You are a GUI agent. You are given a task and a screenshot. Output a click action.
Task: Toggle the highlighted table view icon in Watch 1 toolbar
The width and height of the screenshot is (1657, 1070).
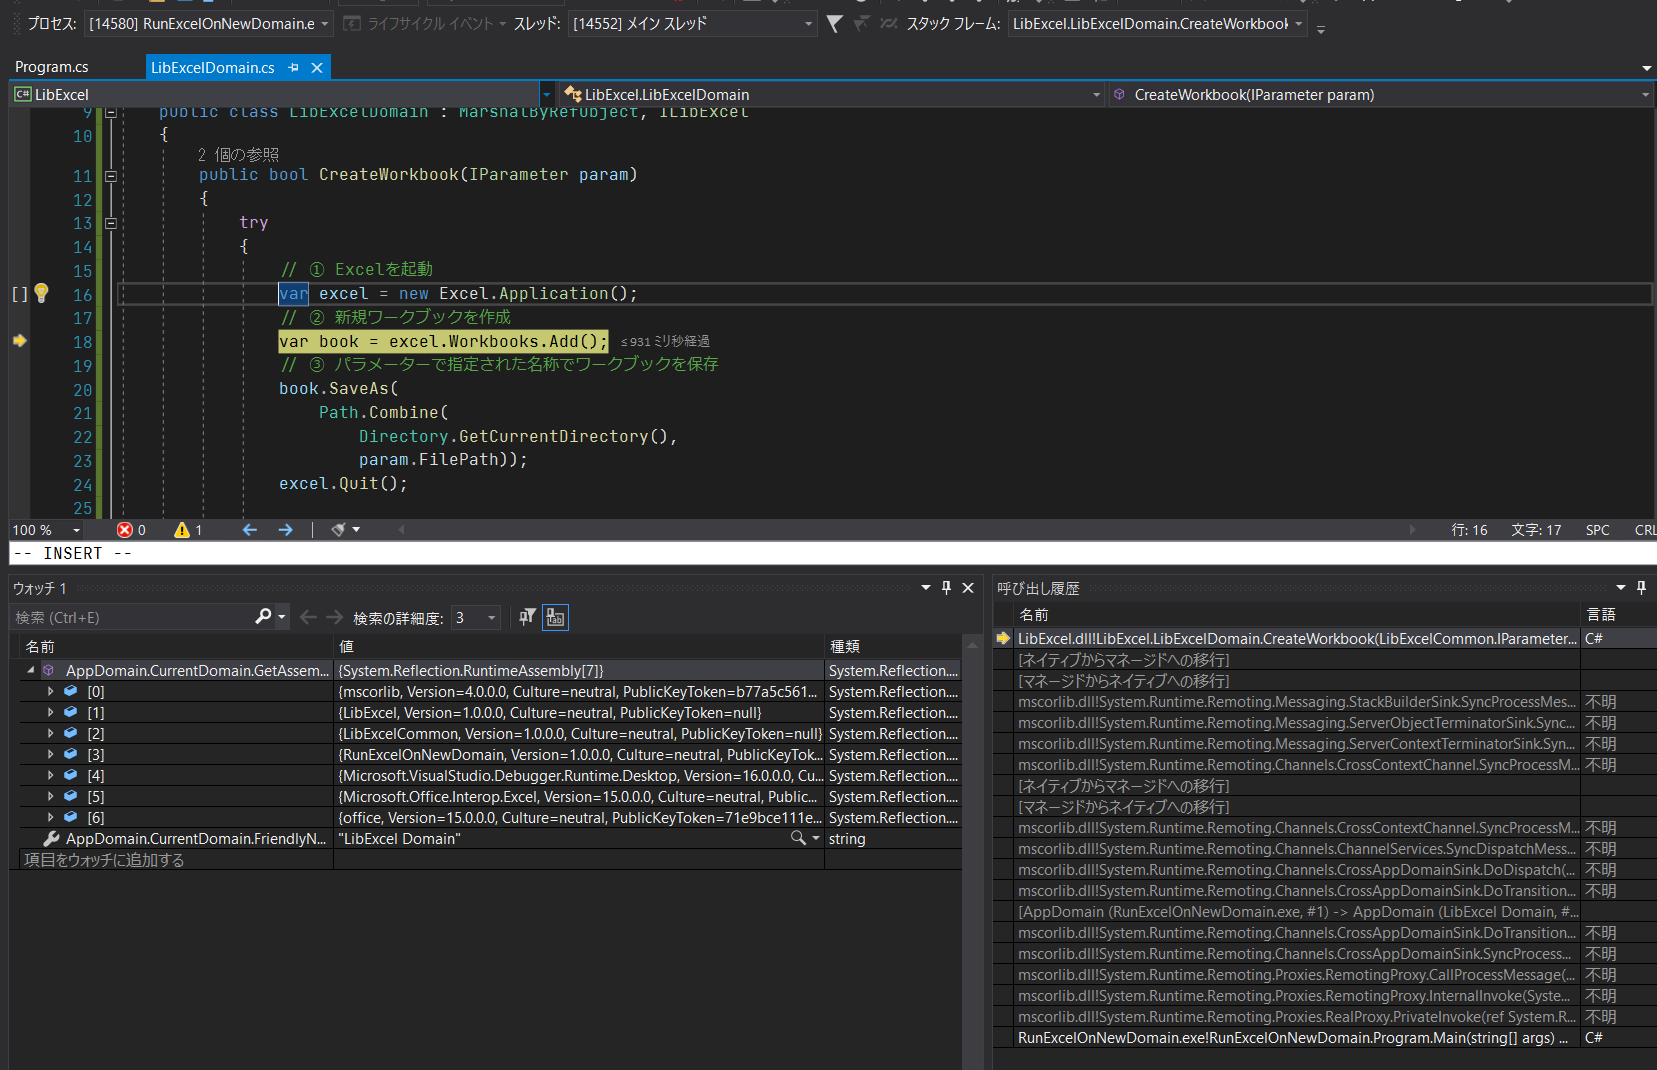pyautogui.click(x=555, y=617)
